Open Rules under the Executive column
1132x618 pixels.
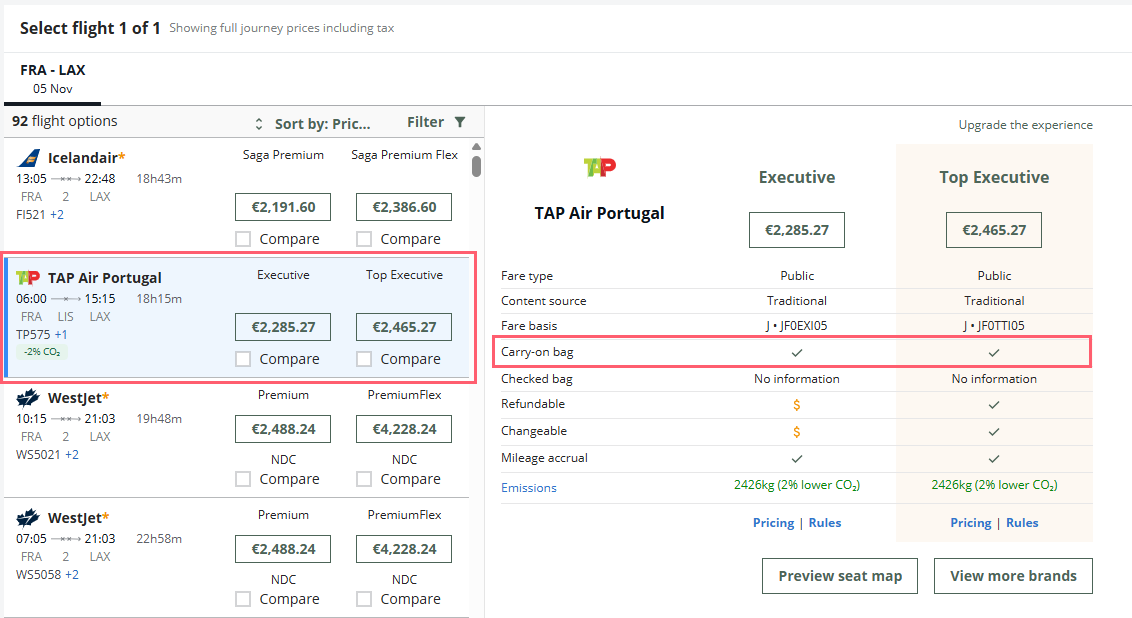tap(824, 522)
